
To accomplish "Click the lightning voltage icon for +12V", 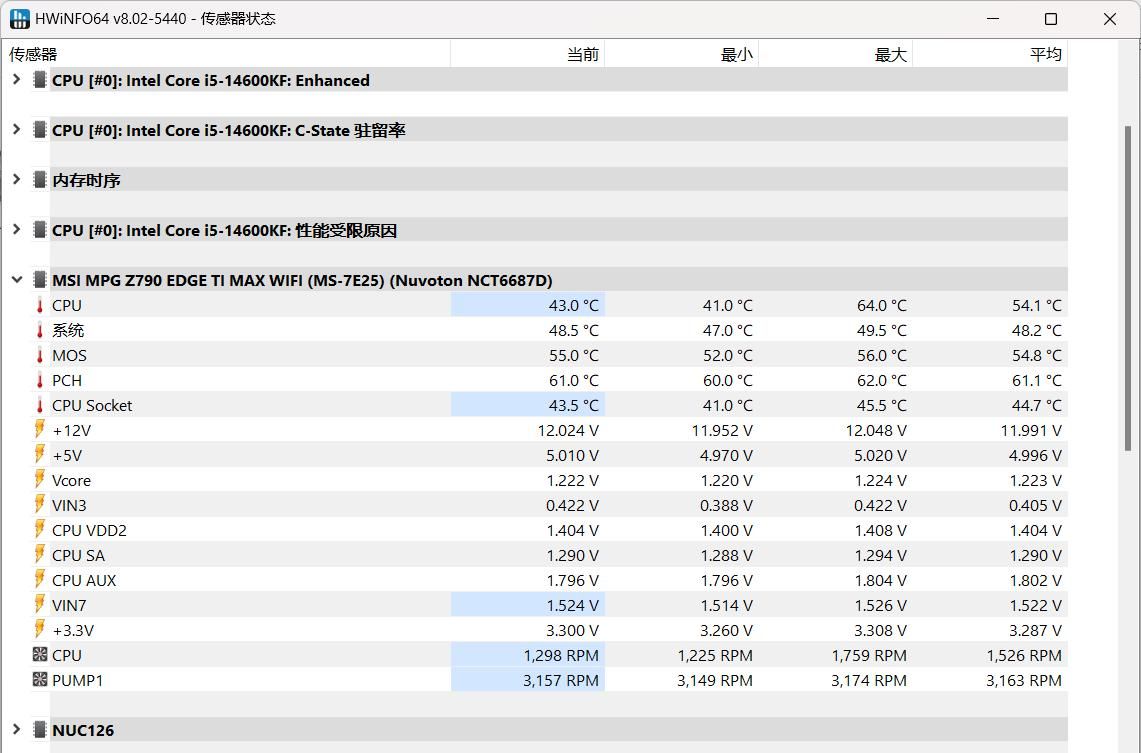I will click(x=40, y=429).
